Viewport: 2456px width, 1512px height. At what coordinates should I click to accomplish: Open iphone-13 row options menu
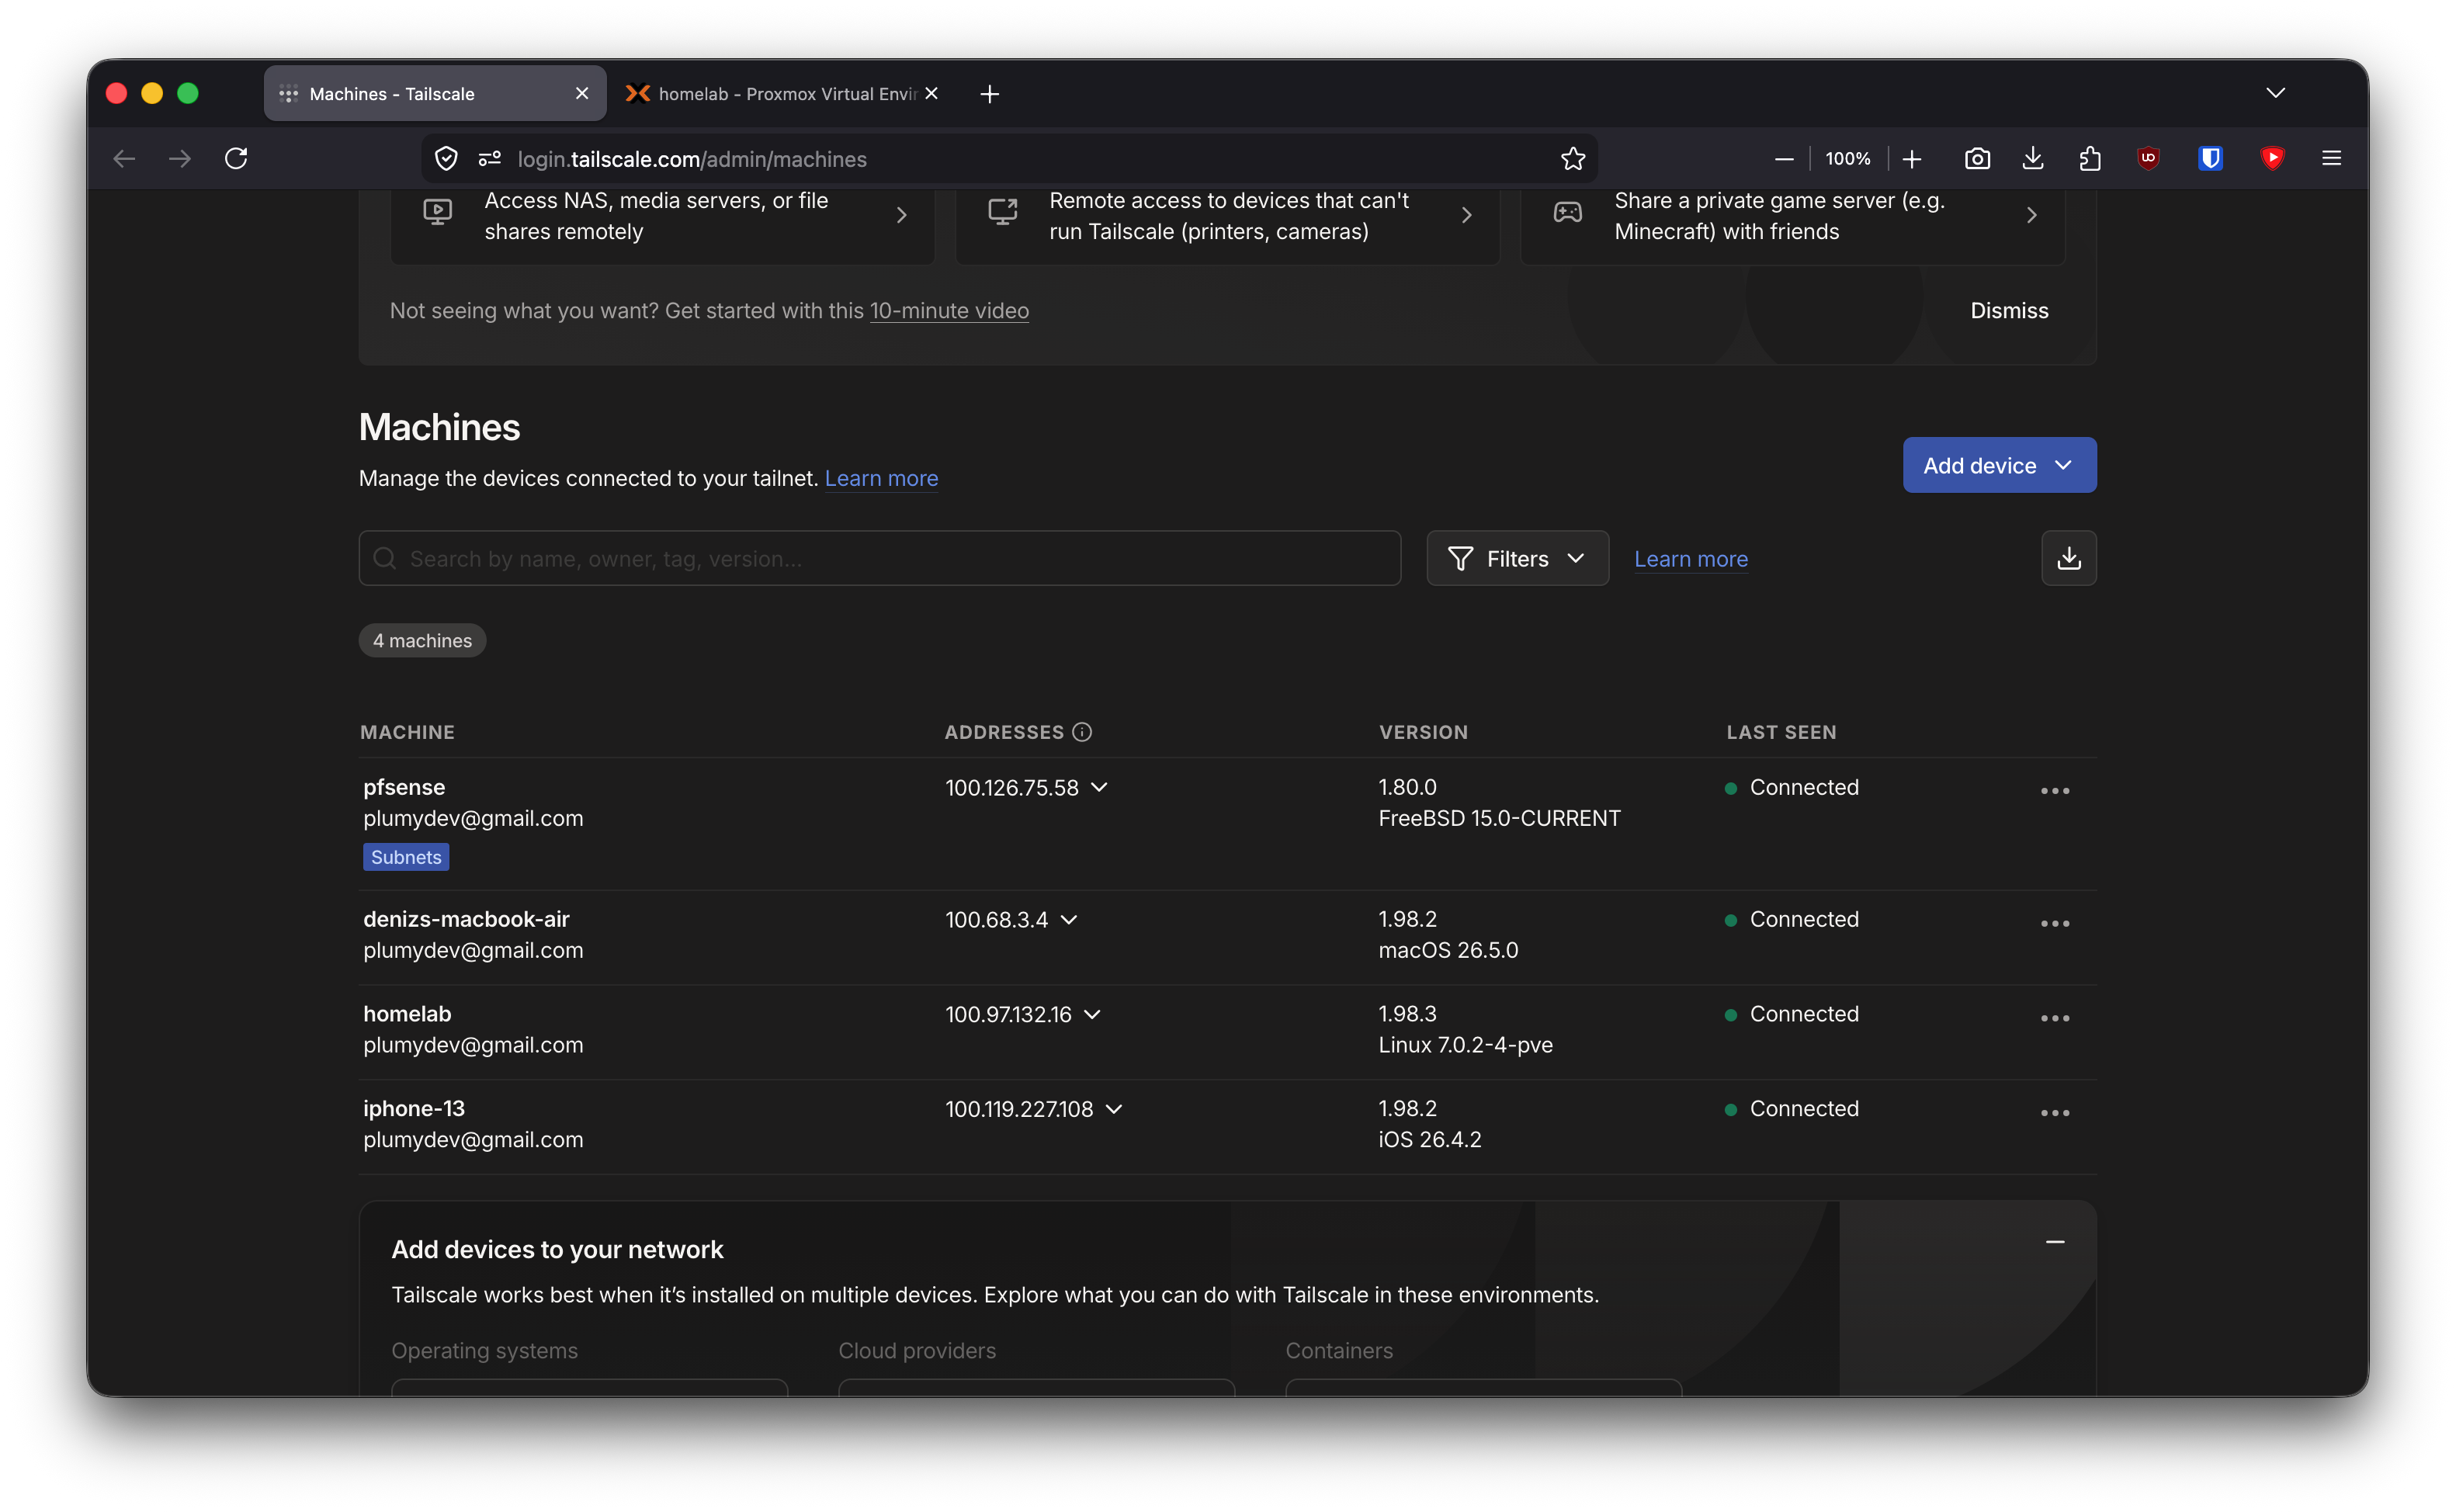point(2054,1112)
